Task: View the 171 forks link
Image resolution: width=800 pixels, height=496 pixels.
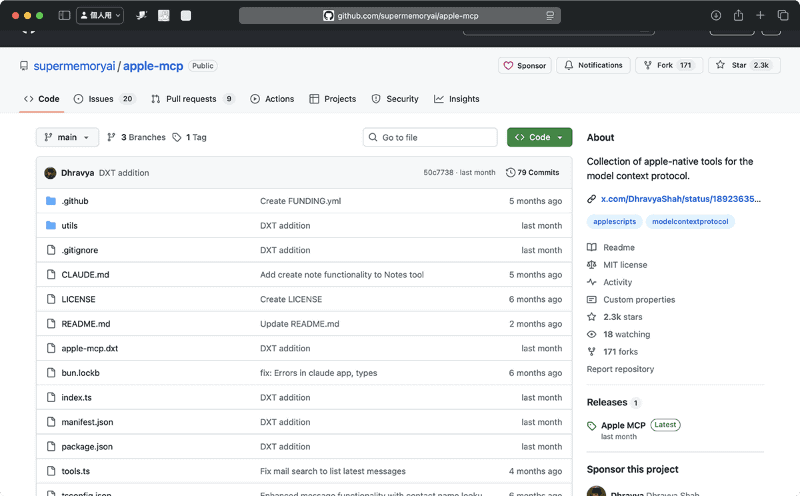Action: click(620, 352)
